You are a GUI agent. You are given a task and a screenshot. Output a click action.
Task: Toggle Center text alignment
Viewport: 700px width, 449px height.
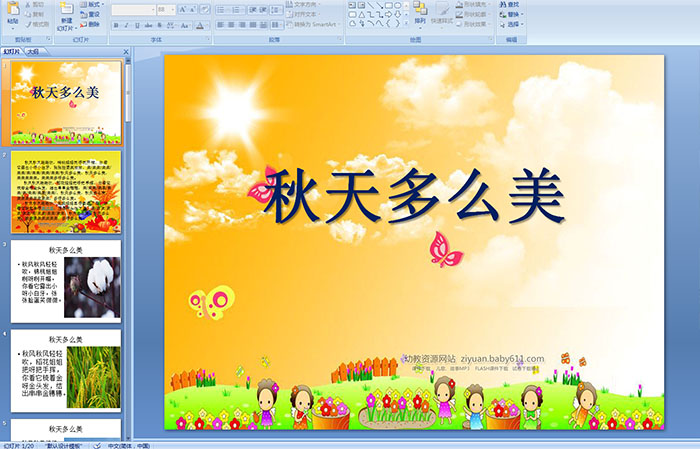[231, 25]
